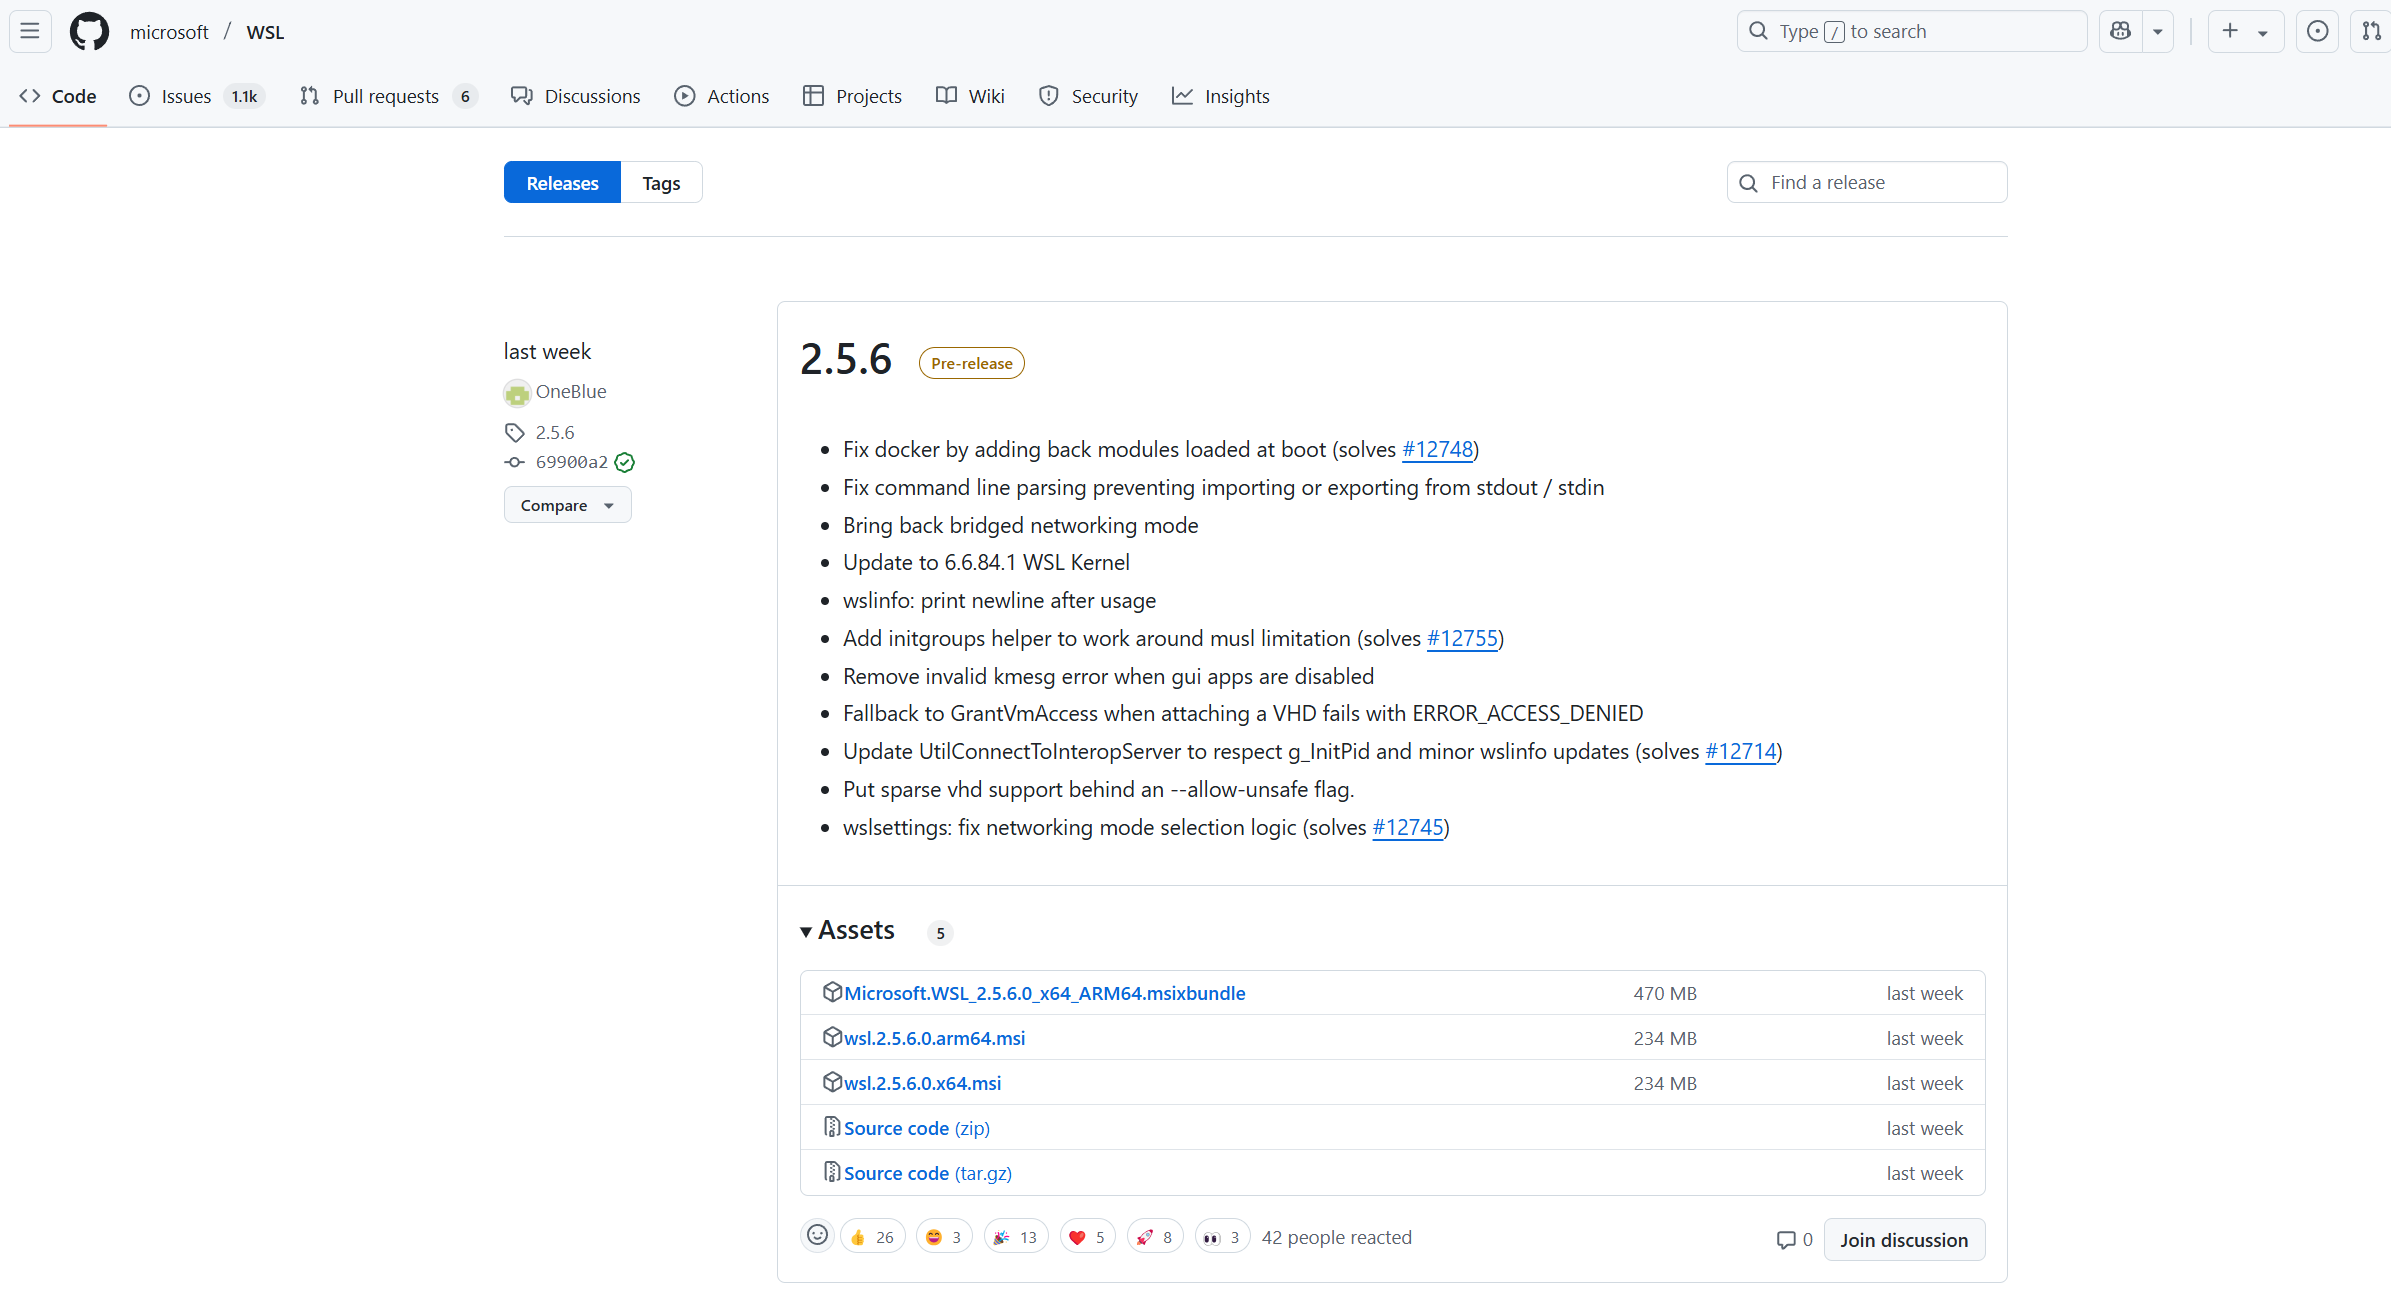Open the Copilot icon in header

[x=2120, y=32]
